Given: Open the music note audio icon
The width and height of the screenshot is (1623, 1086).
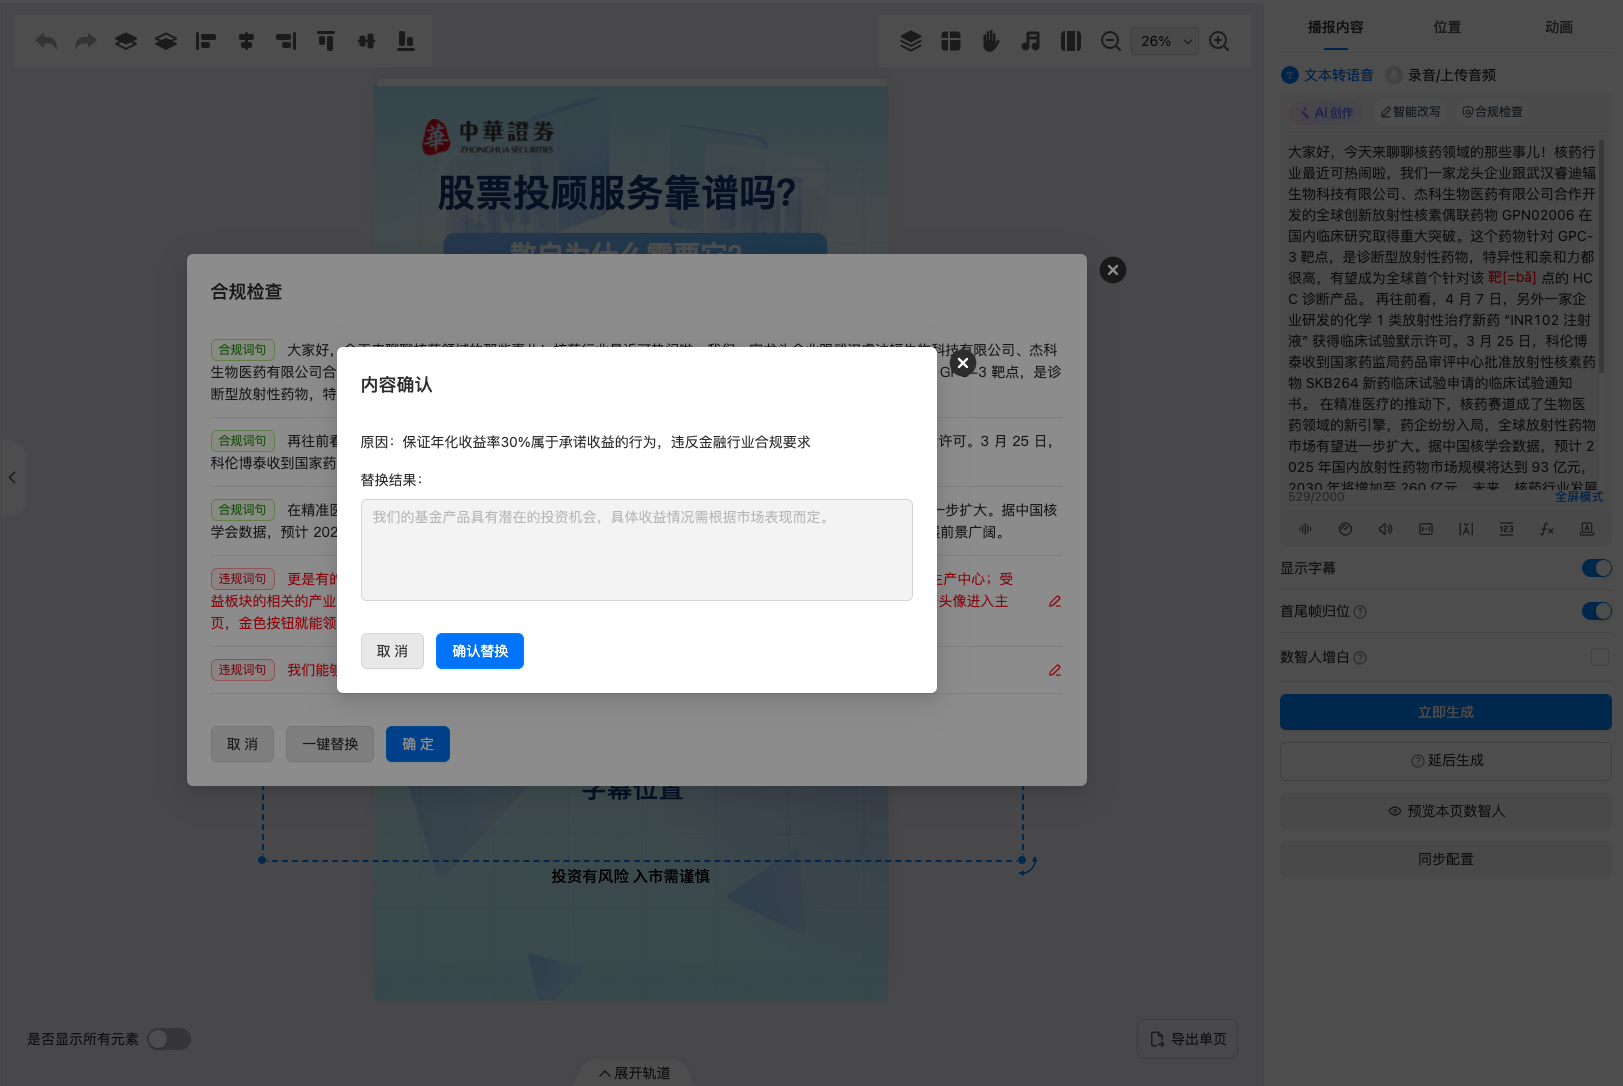Looking at the screenshot, I should click(x=1030, y=41).
